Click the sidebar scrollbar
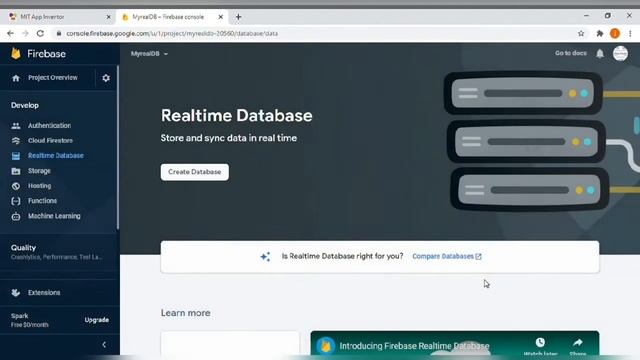 [x=118, y=147]
